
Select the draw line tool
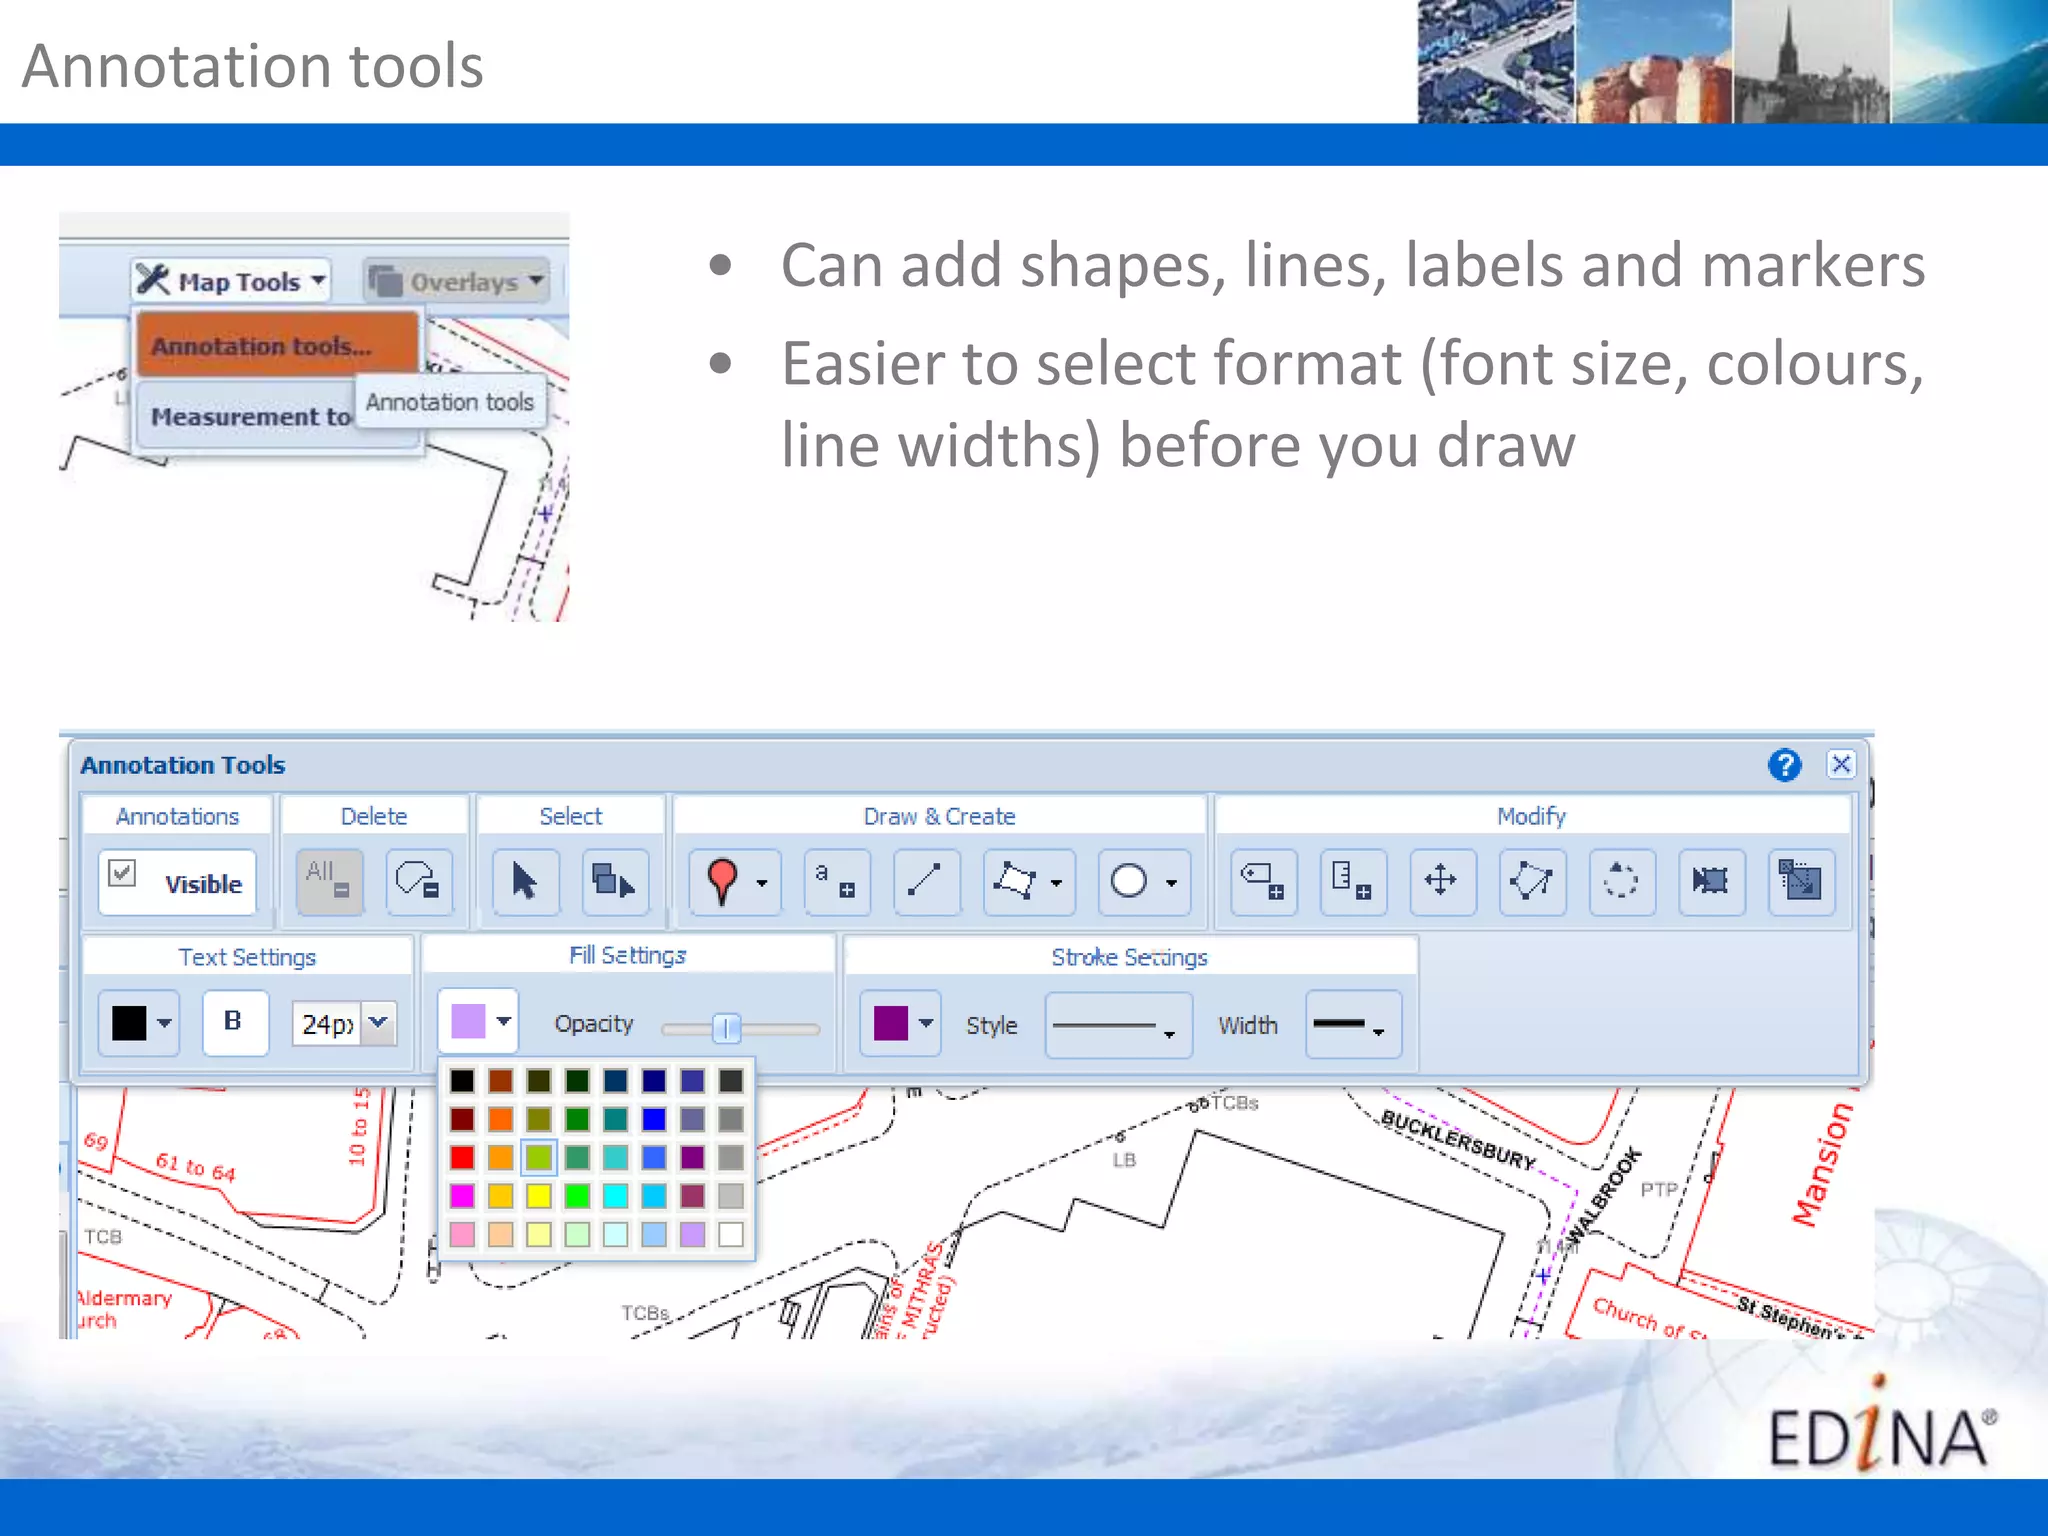926,881
